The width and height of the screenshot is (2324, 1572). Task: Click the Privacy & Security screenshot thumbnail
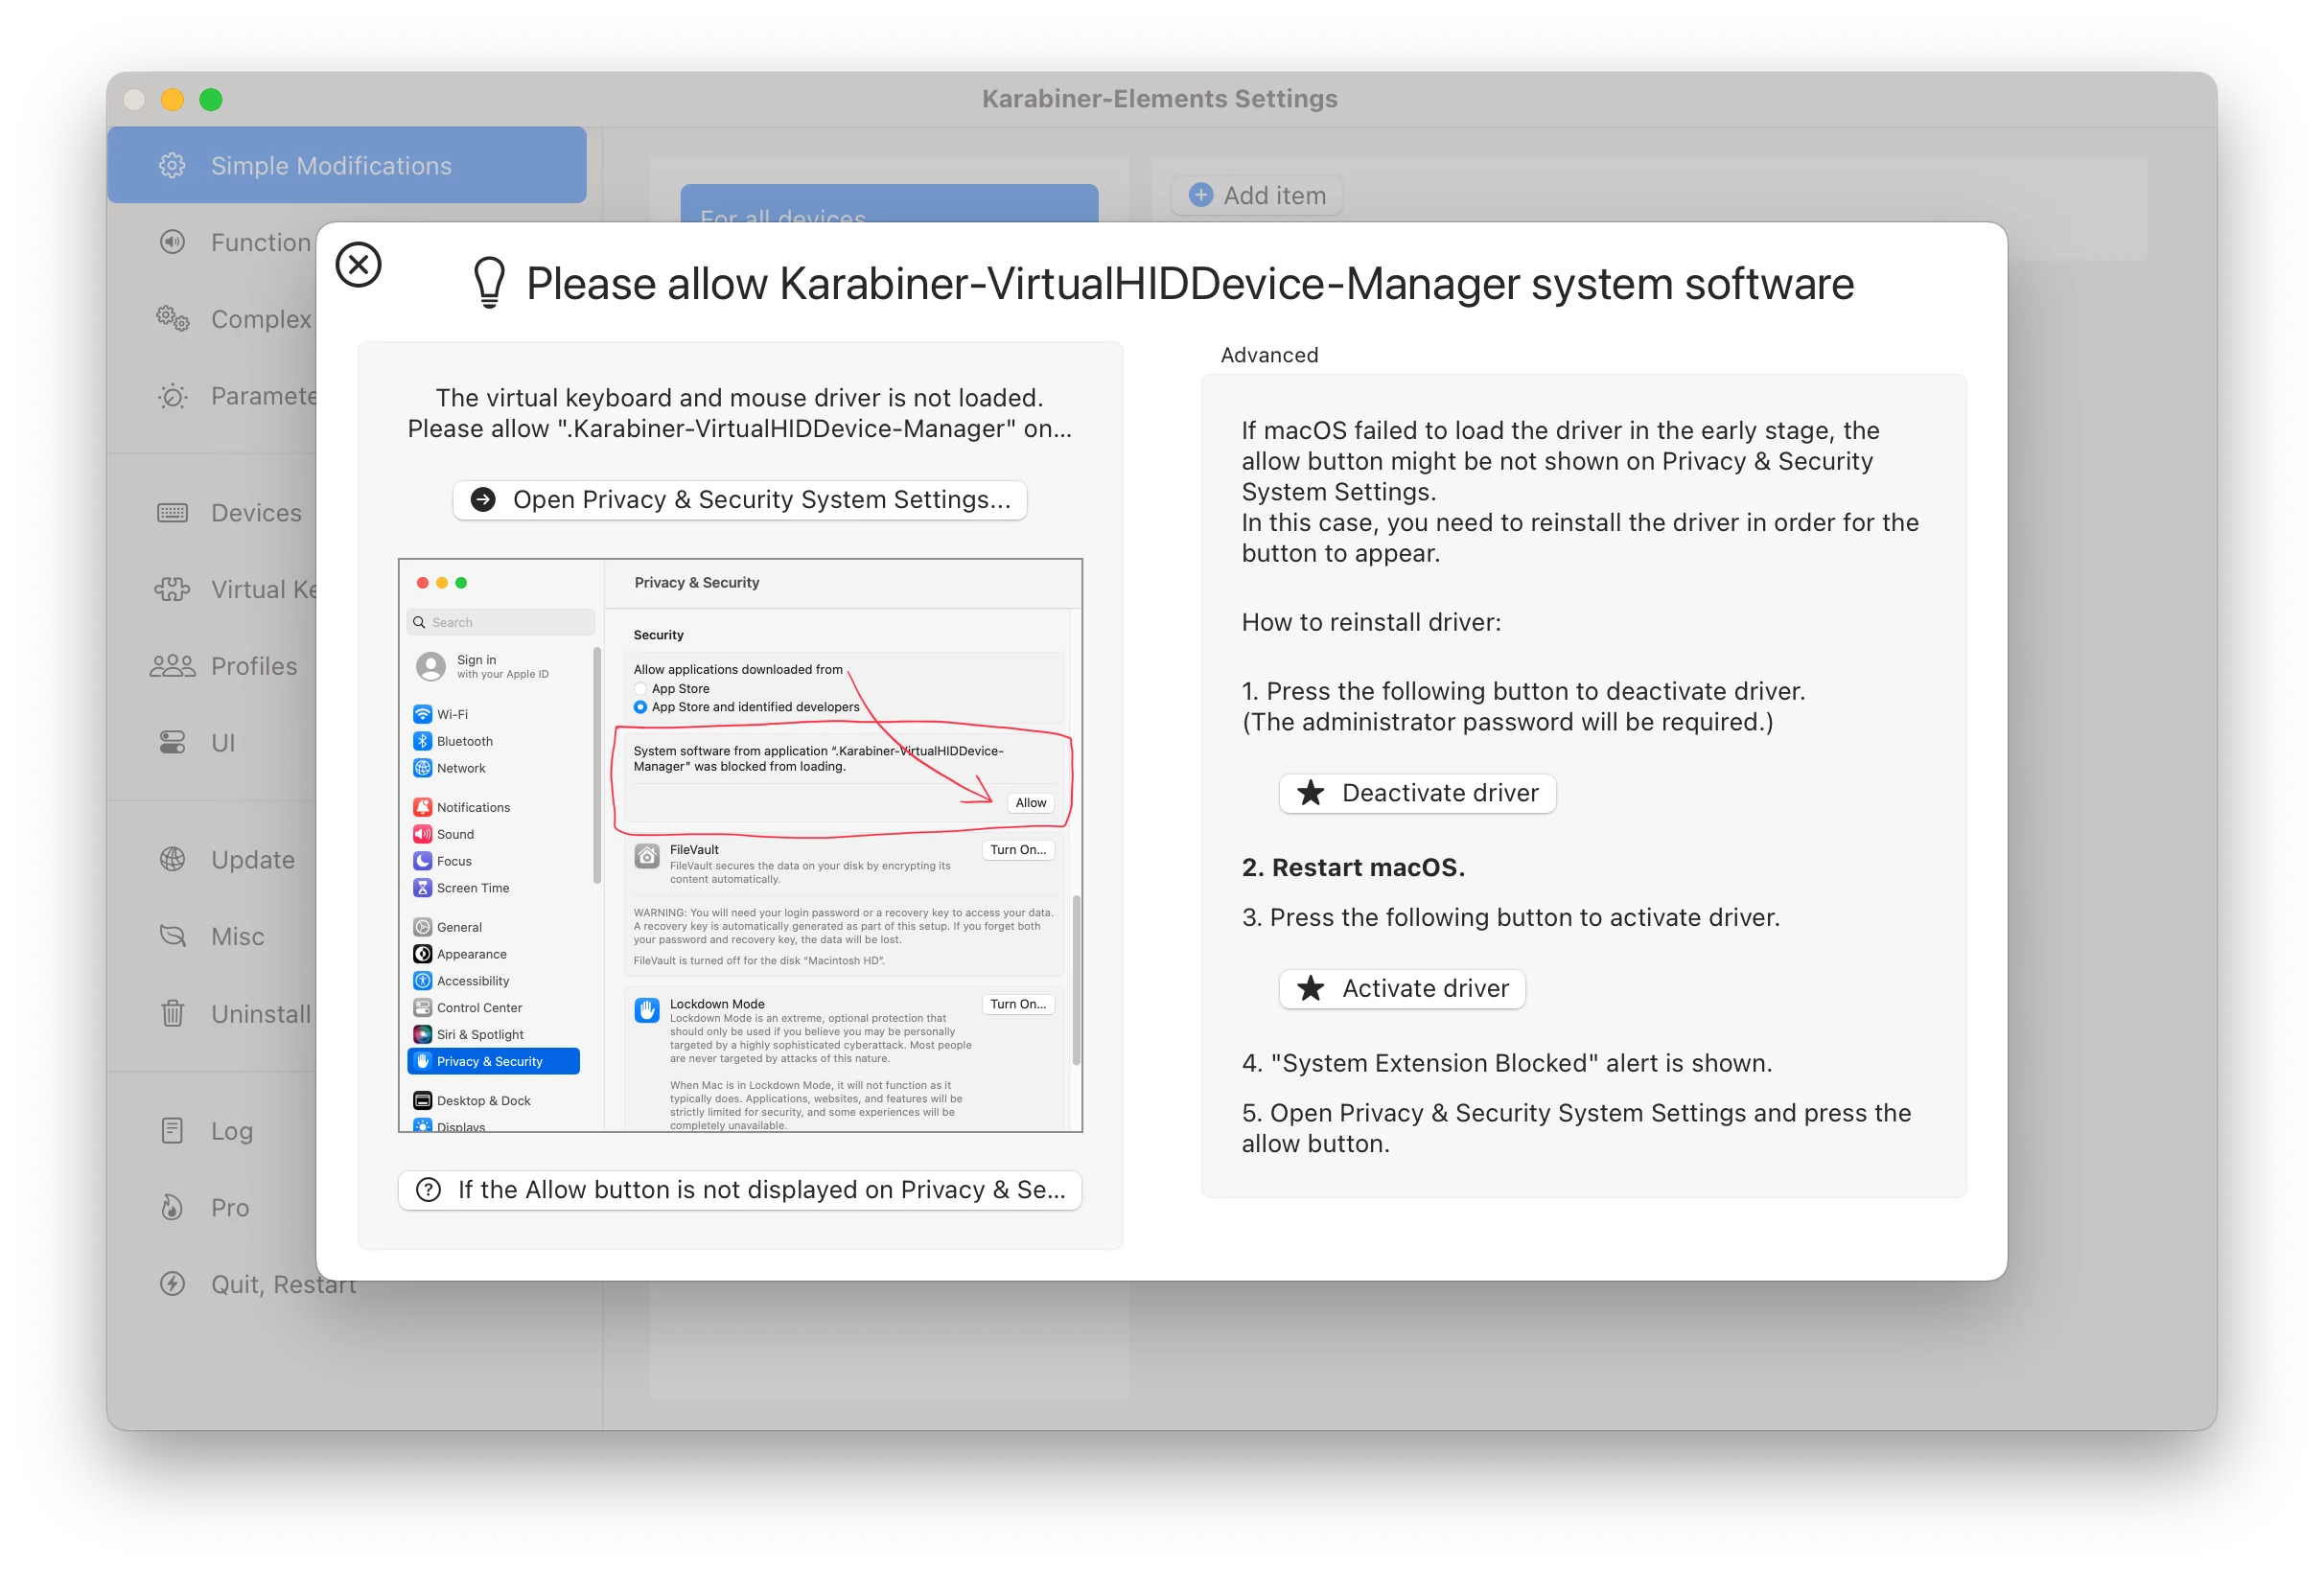(x=740, y=845)
